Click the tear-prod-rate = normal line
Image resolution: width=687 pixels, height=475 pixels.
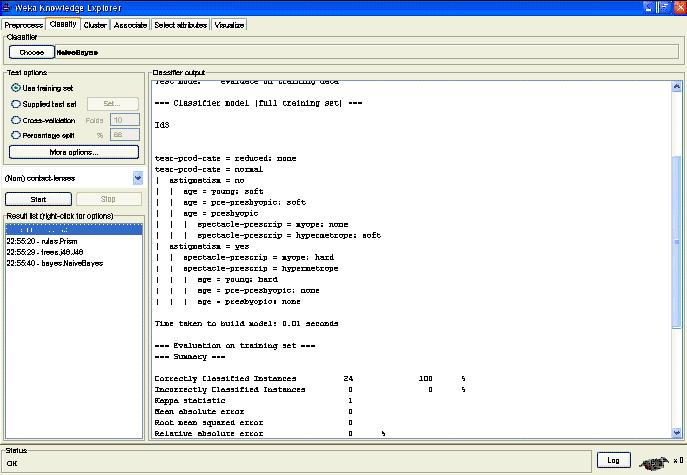tap(209, 169)
